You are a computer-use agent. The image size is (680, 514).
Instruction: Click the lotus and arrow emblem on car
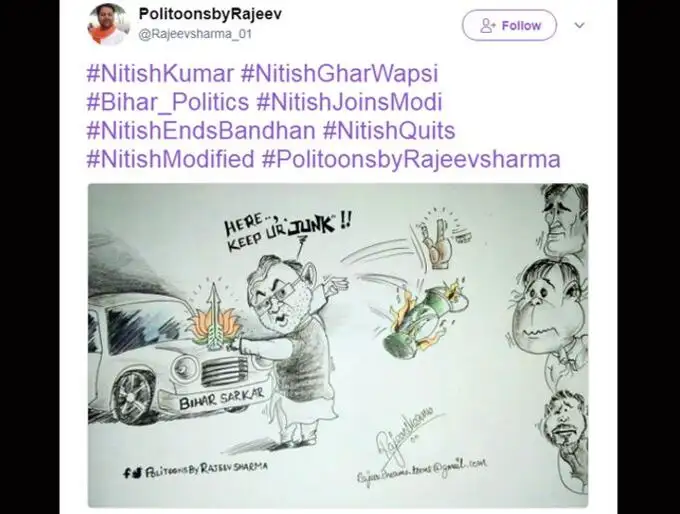coord(212,319)
